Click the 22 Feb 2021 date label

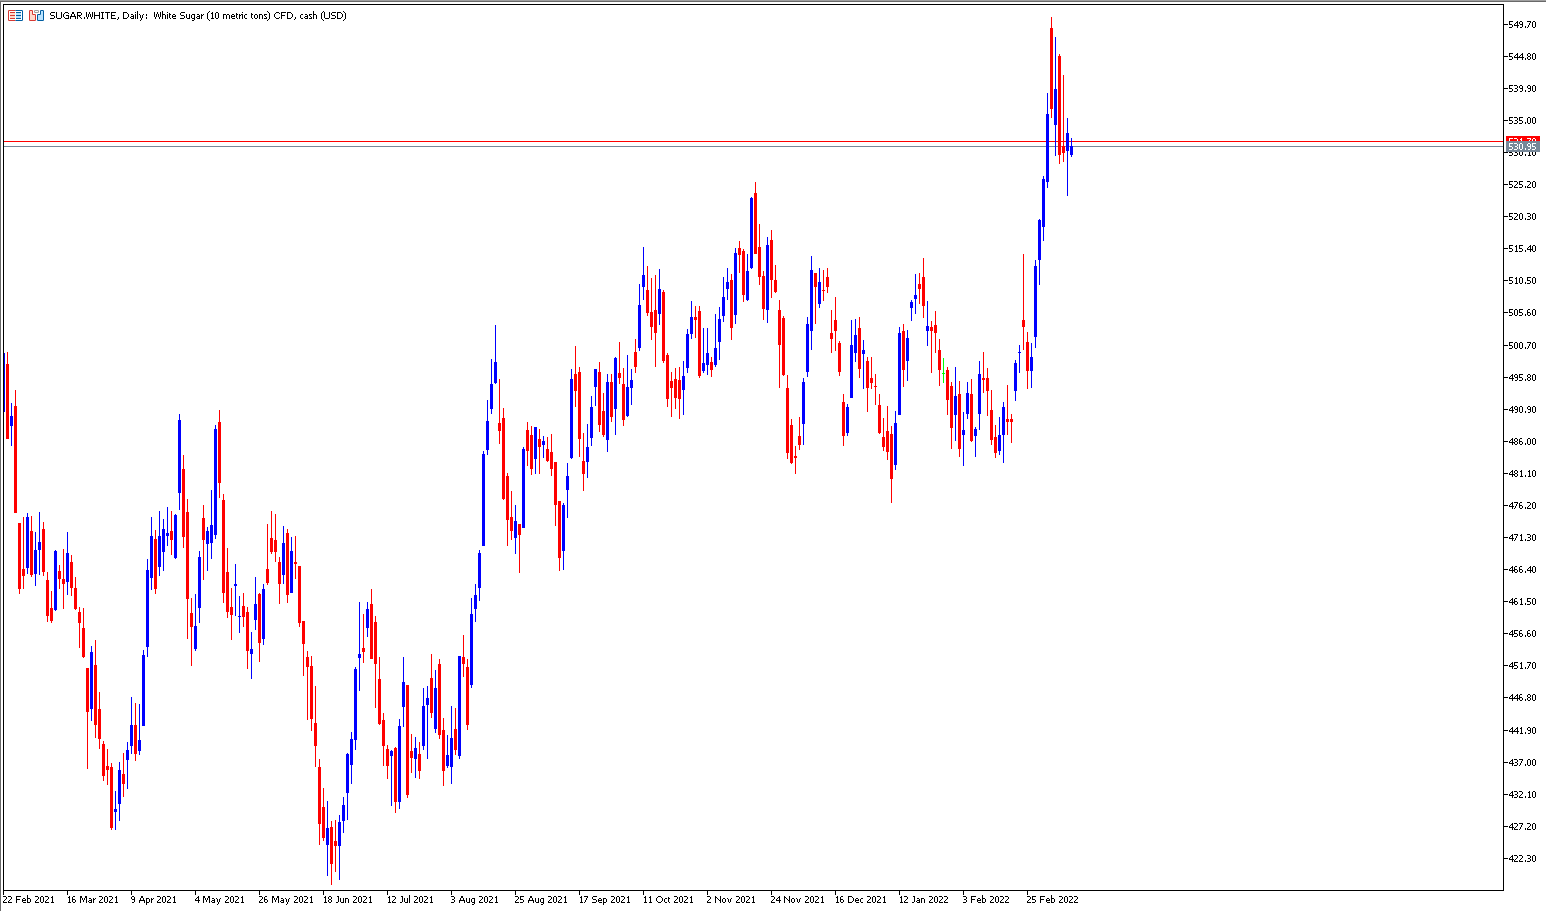[29, 899]
